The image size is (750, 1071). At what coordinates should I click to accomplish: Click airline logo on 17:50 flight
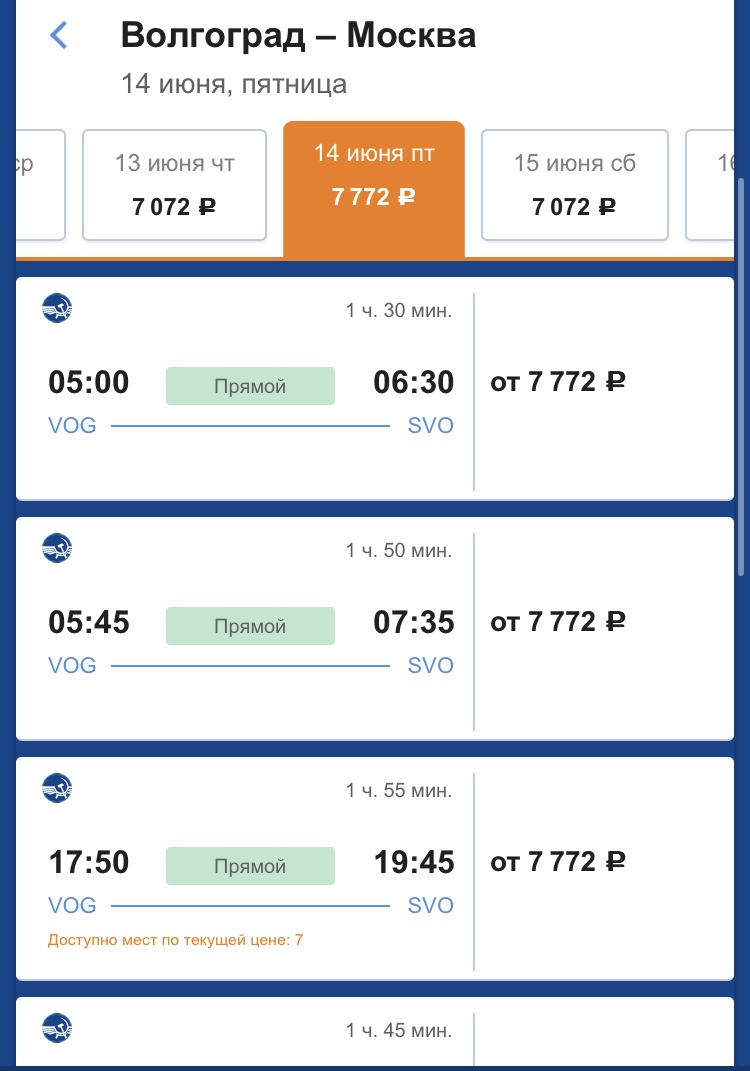57,788
